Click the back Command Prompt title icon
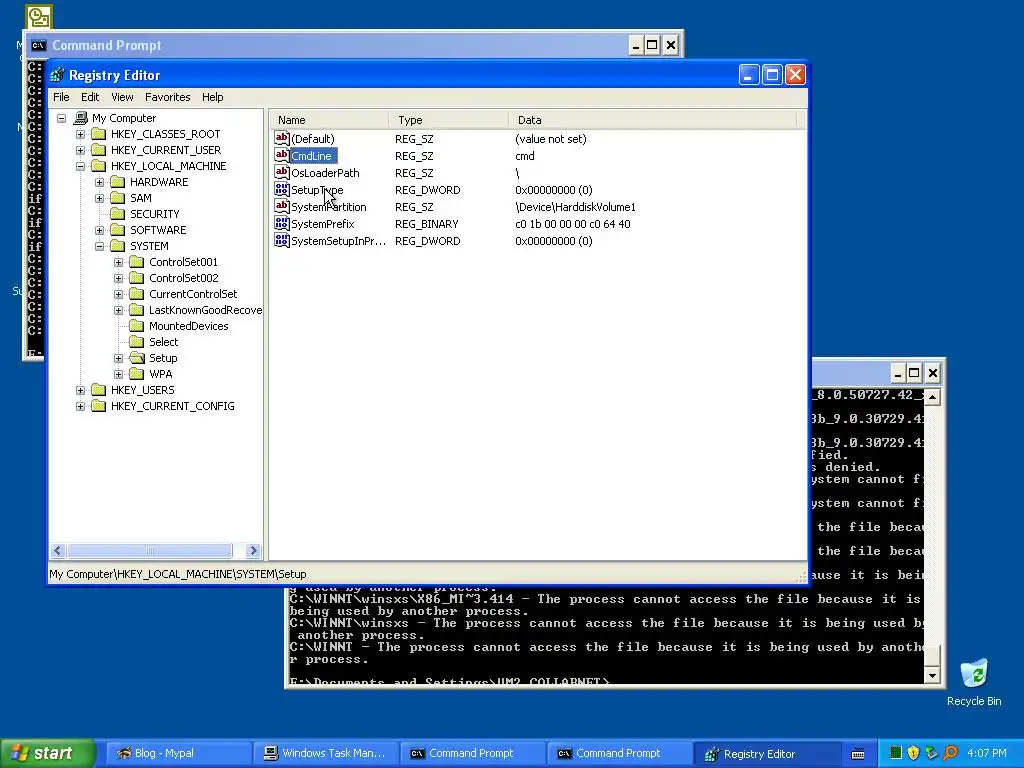1024x768 pixels. (39, 45)
